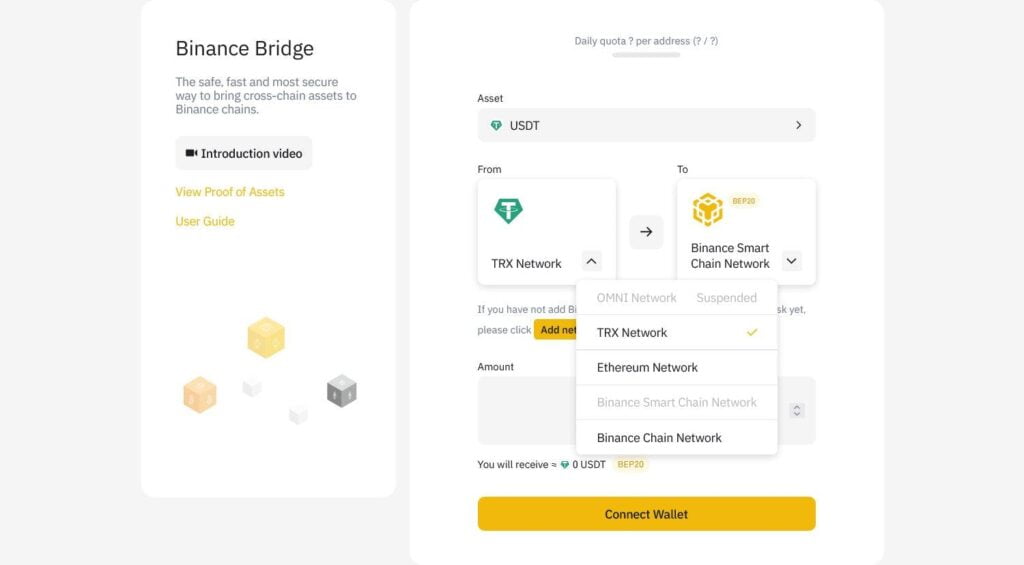The height and width of the screenshot is (565, 1024).
Task: Click the Tether logo in From card
Action: tap(509, 211)
